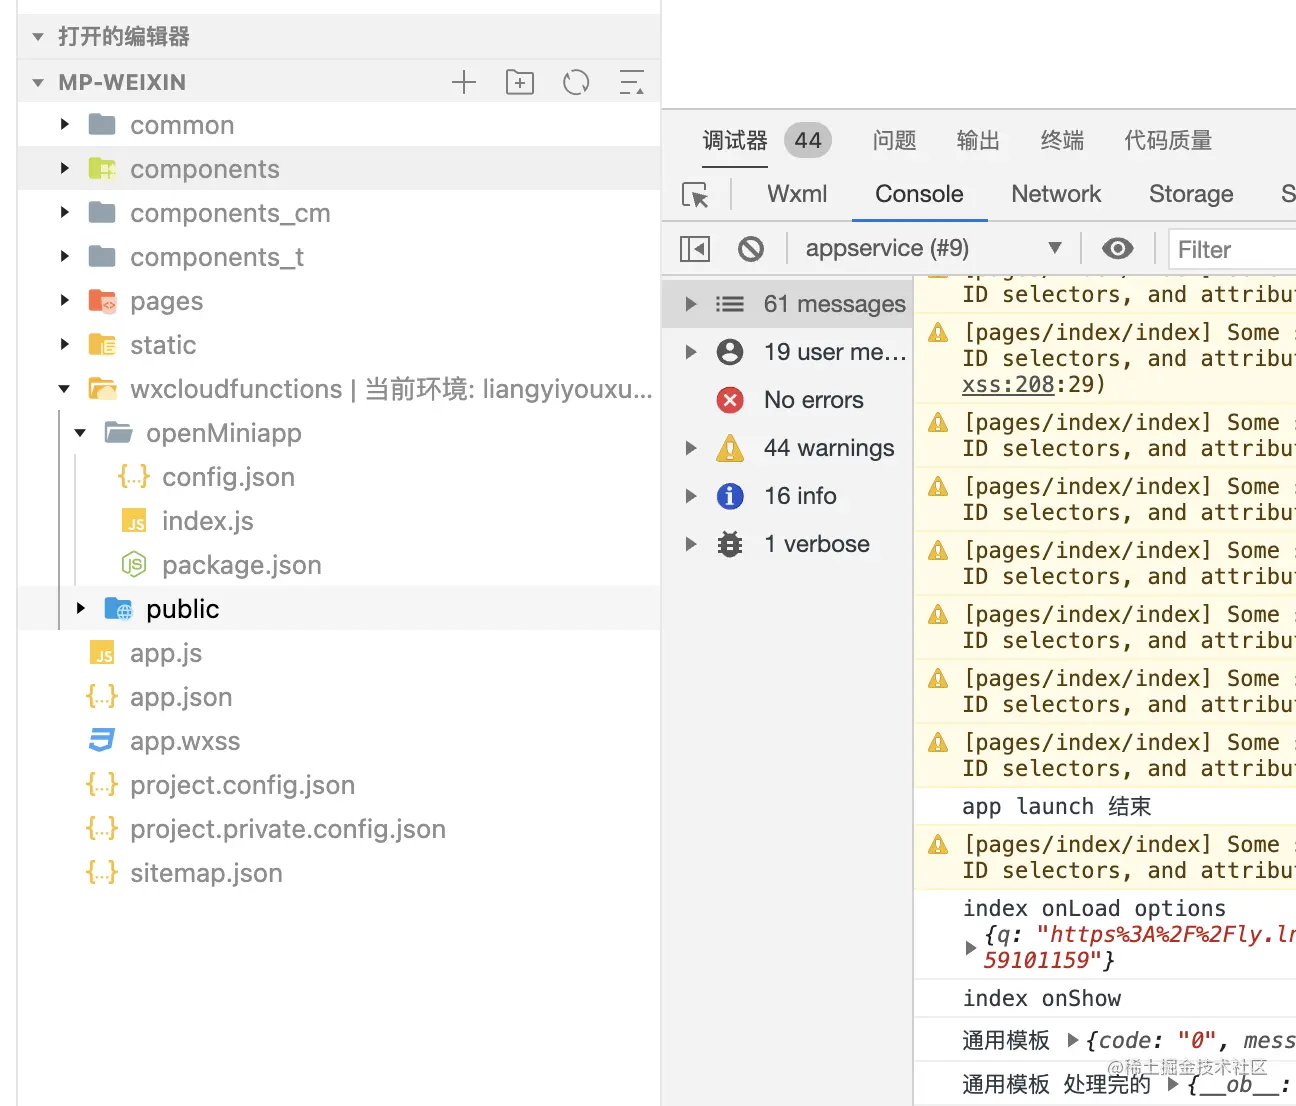Viewport: 1296px width, 1106px height.
Task: Expand the 16 info group arrow
Action: (690, 496)
